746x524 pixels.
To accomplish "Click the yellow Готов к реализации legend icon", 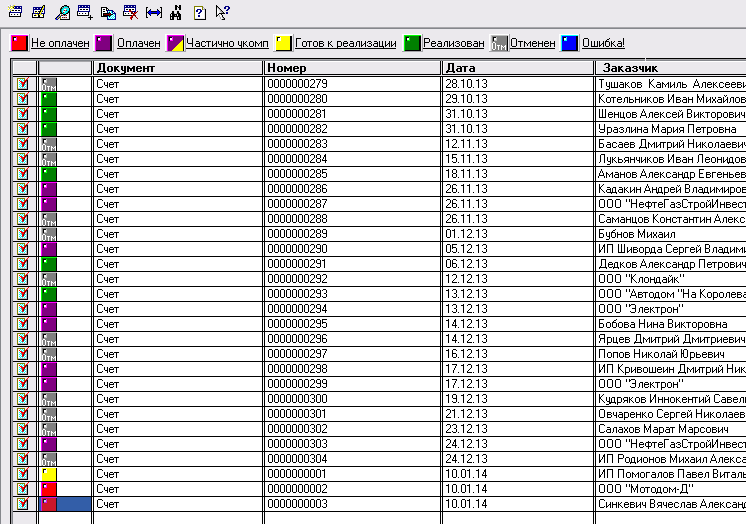I will click(x=284, y=43).
